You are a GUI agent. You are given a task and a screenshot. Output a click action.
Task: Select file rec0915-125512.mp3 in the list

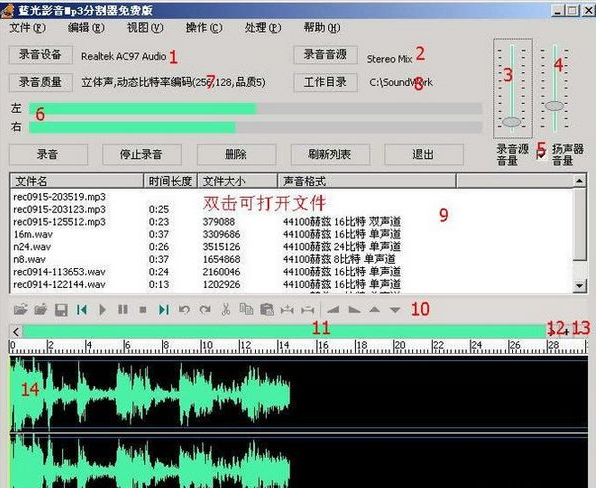[60, 222]
